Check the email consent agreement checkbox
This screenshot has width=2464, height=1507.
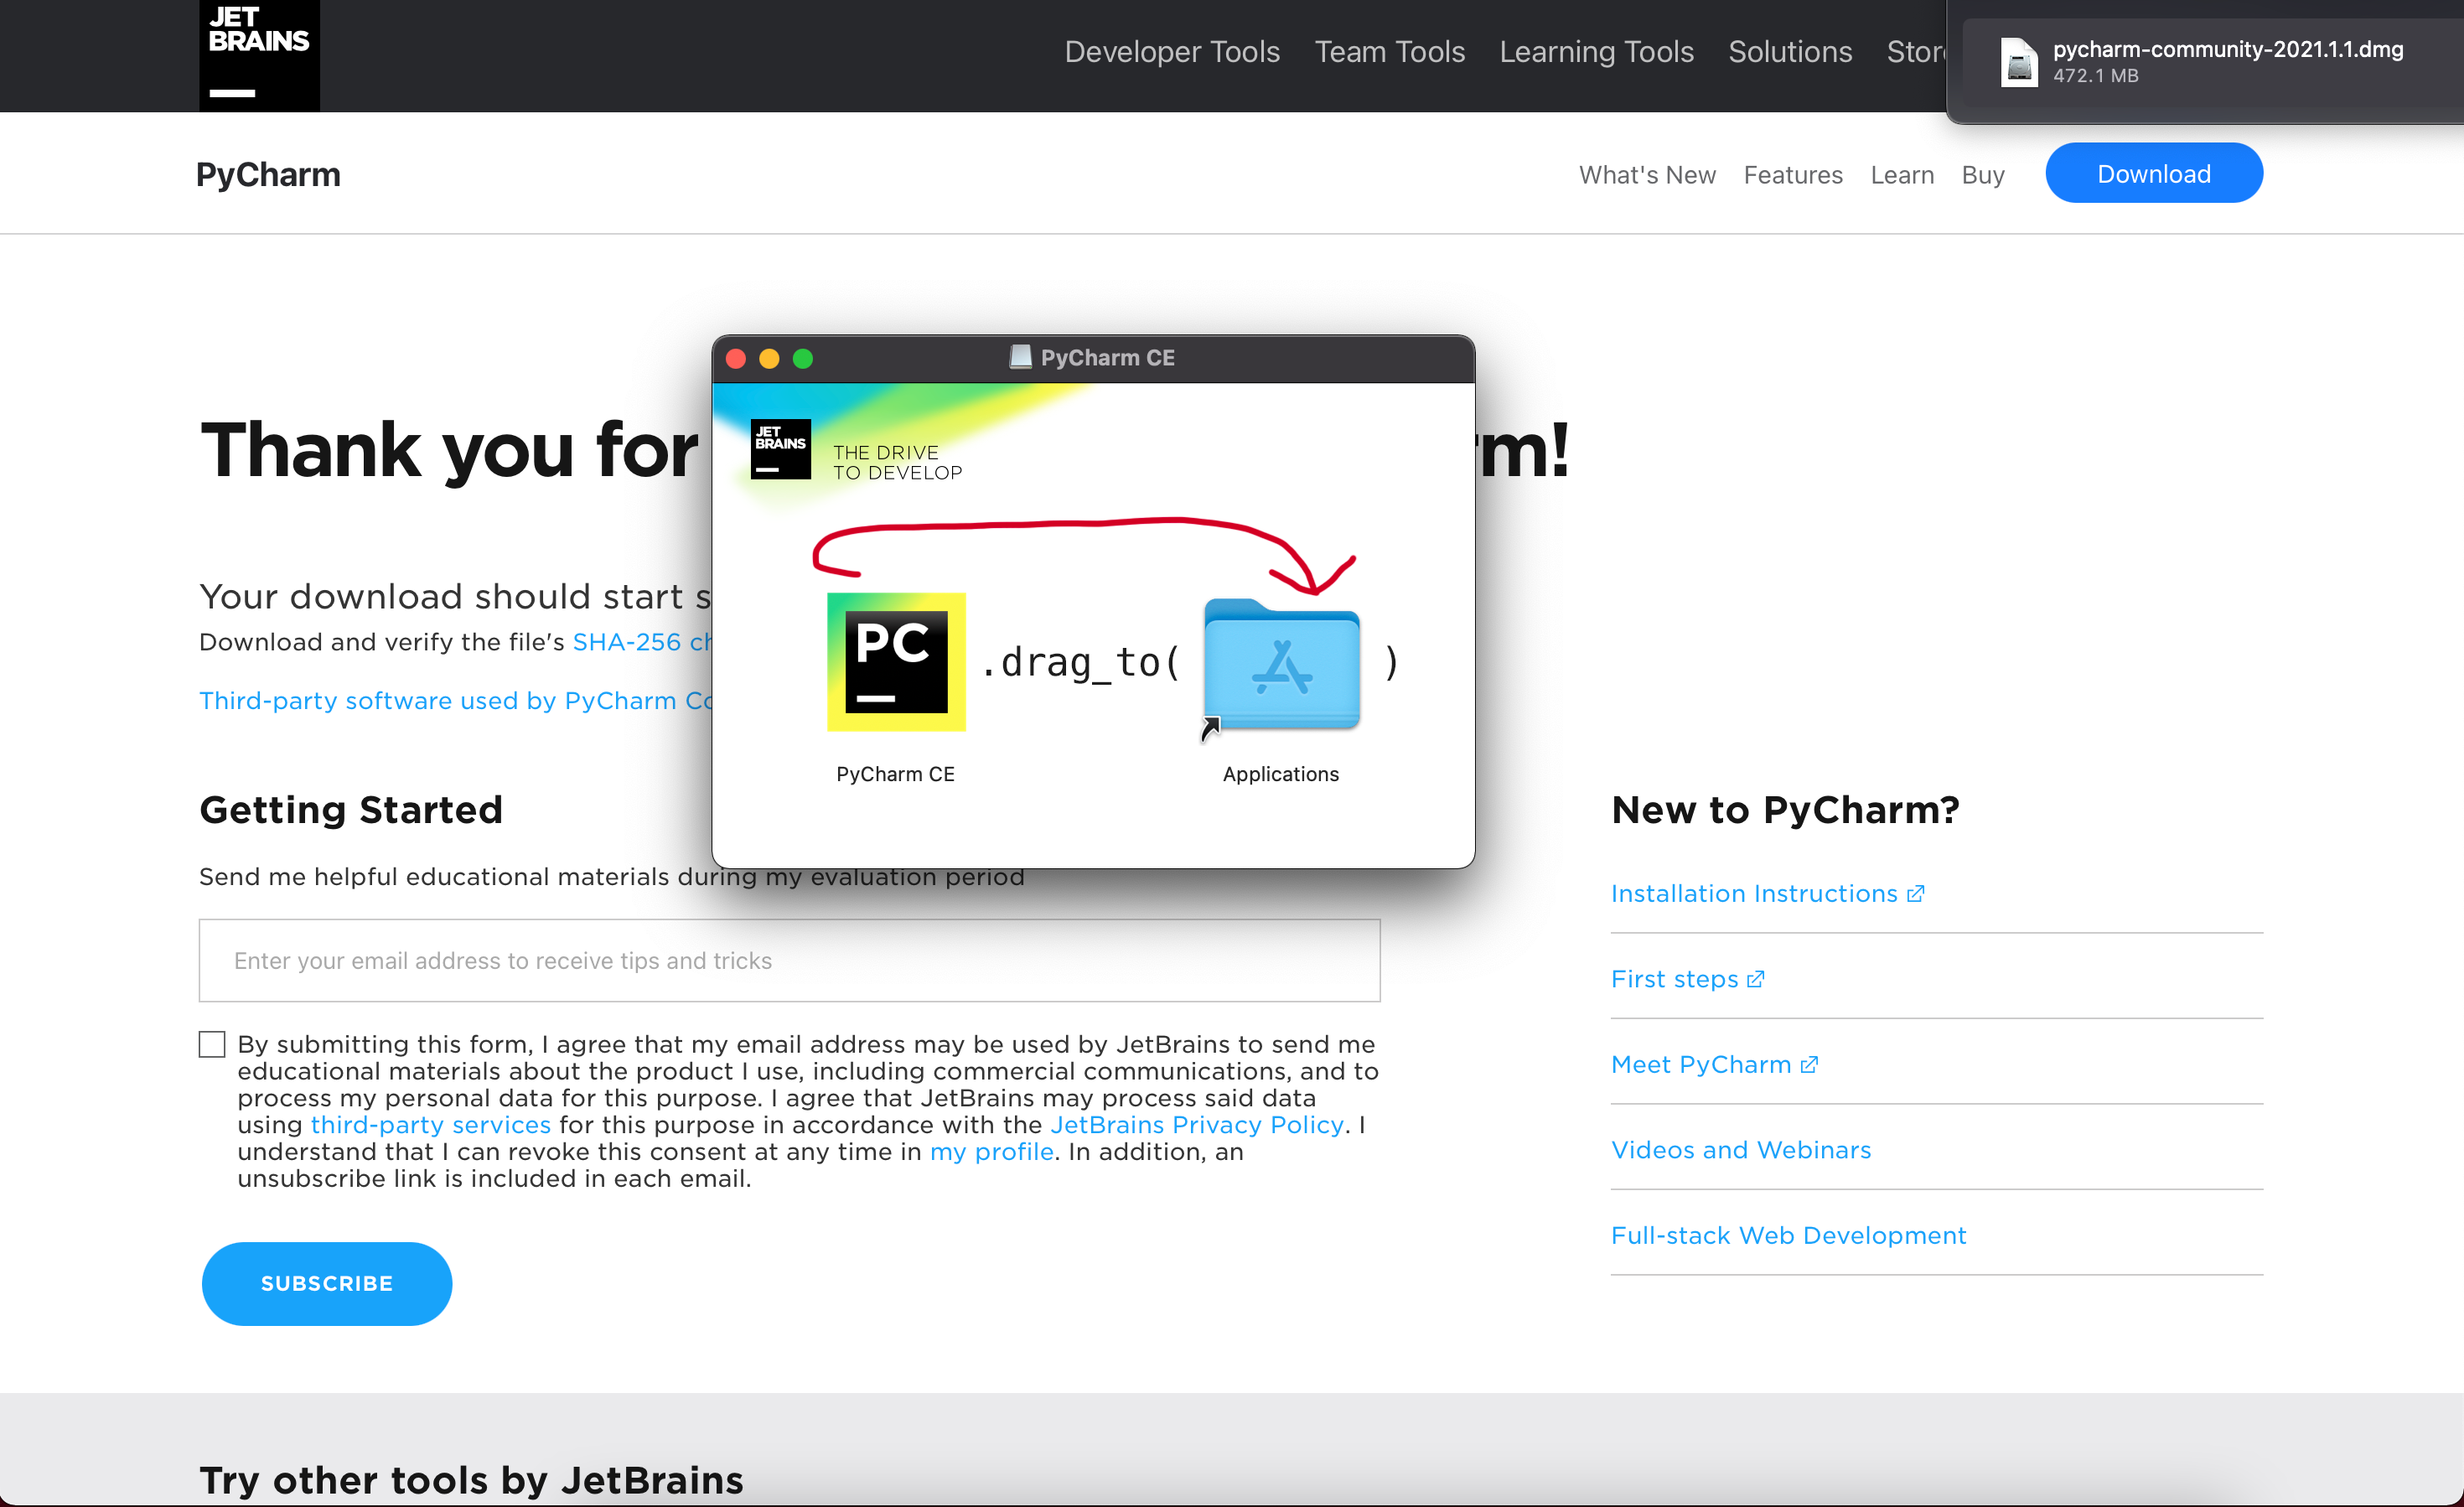click(212, 1044)
